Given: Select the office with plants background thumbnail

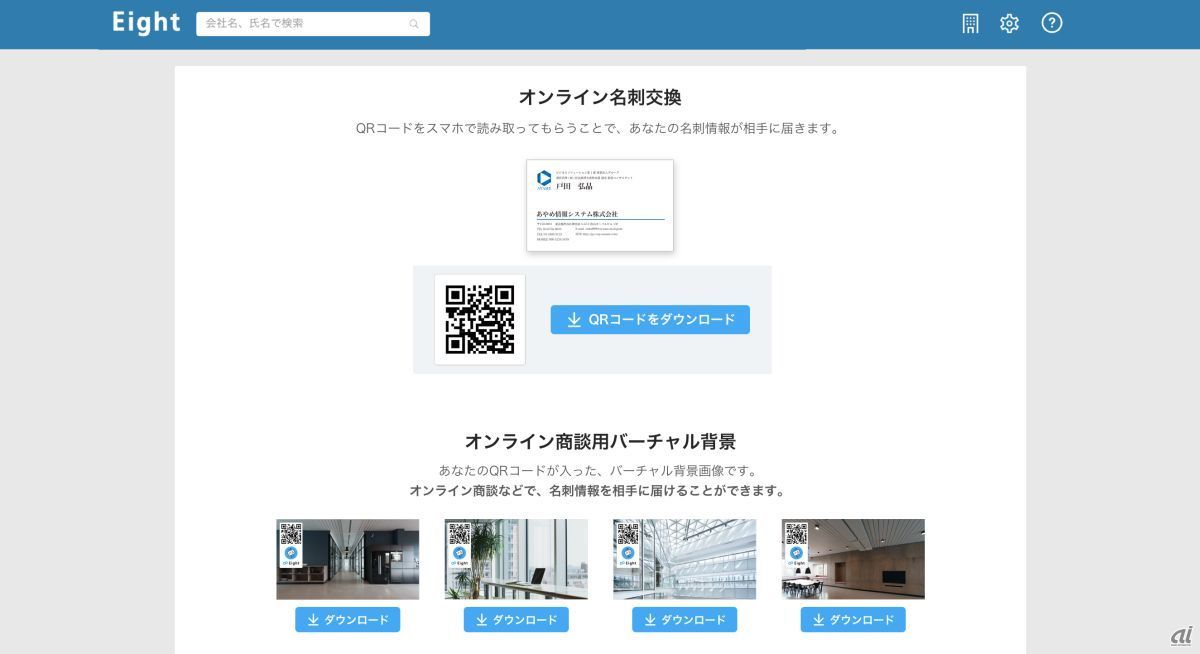Looking at the screenshot, I should (515, 559).
